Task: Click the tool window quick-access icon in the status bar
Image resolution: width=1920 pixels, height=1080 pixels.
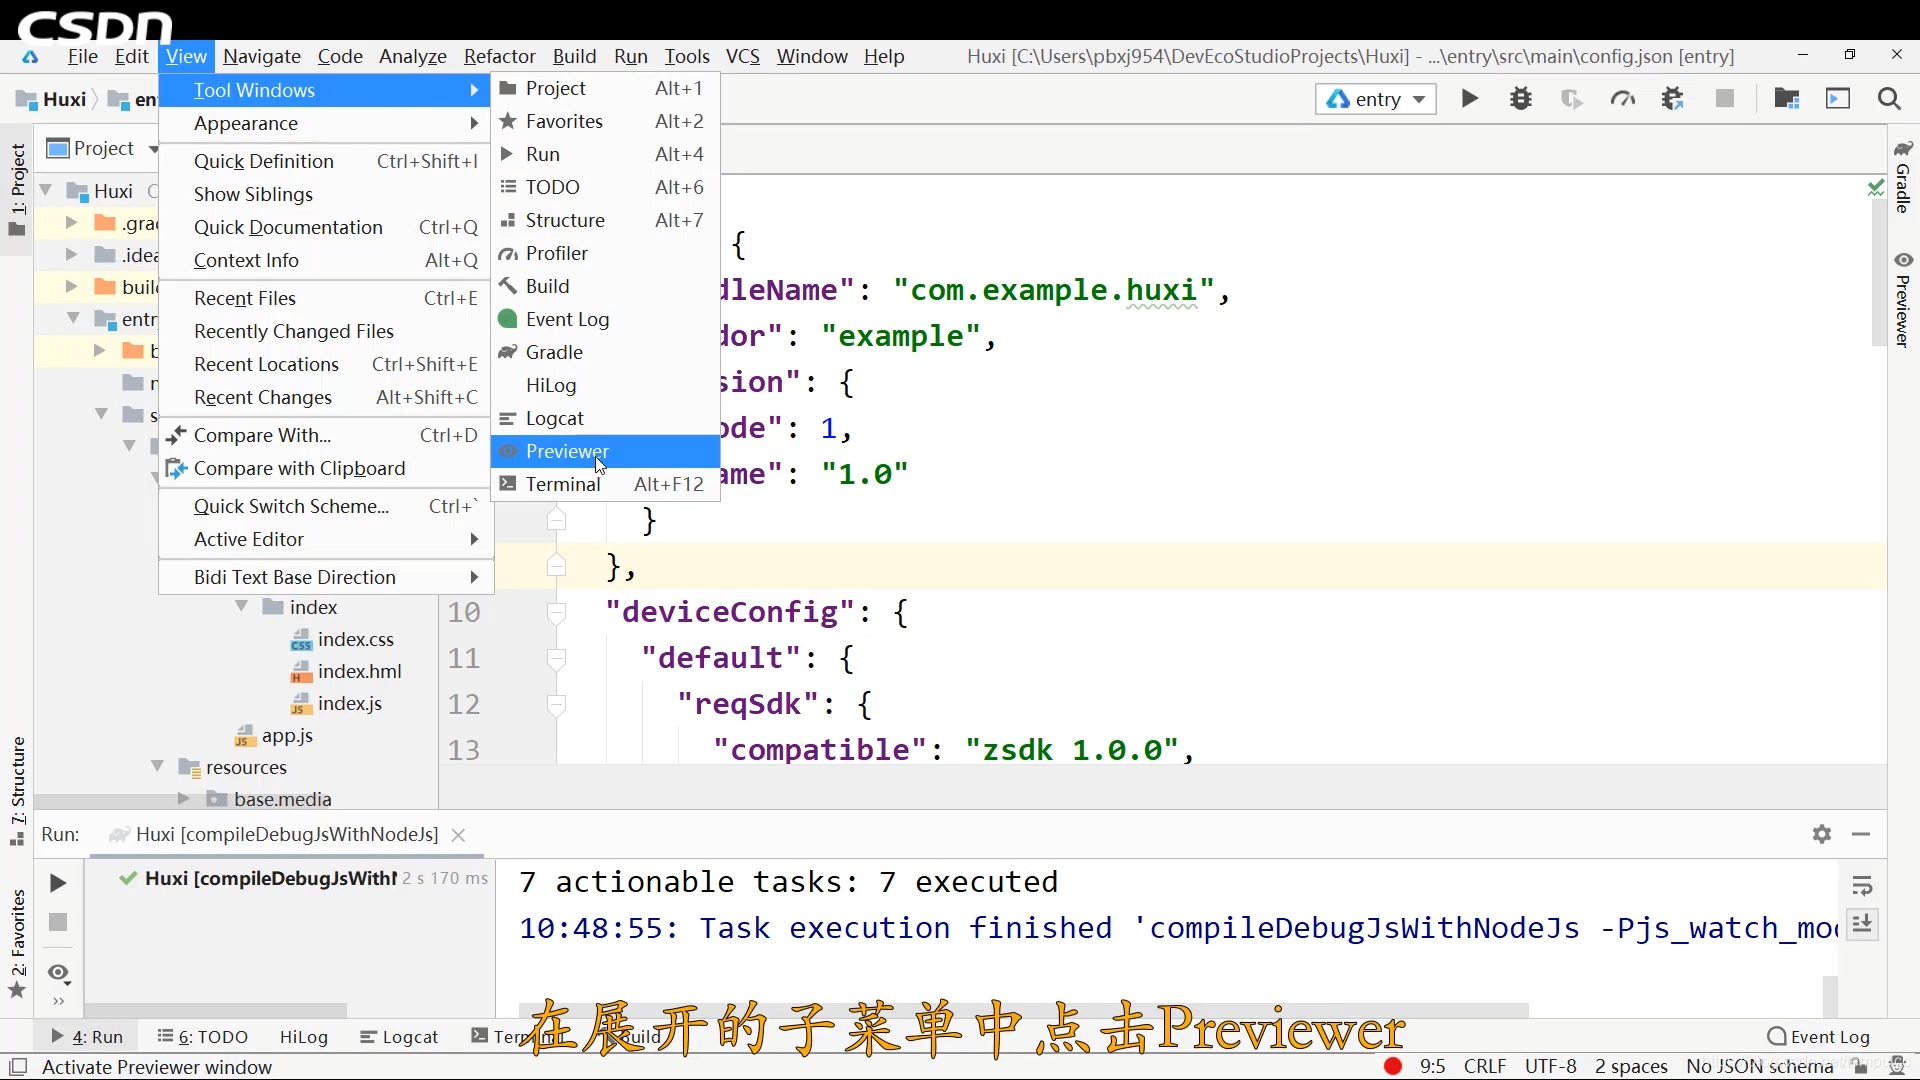Action: click(x=18, y=1067)
